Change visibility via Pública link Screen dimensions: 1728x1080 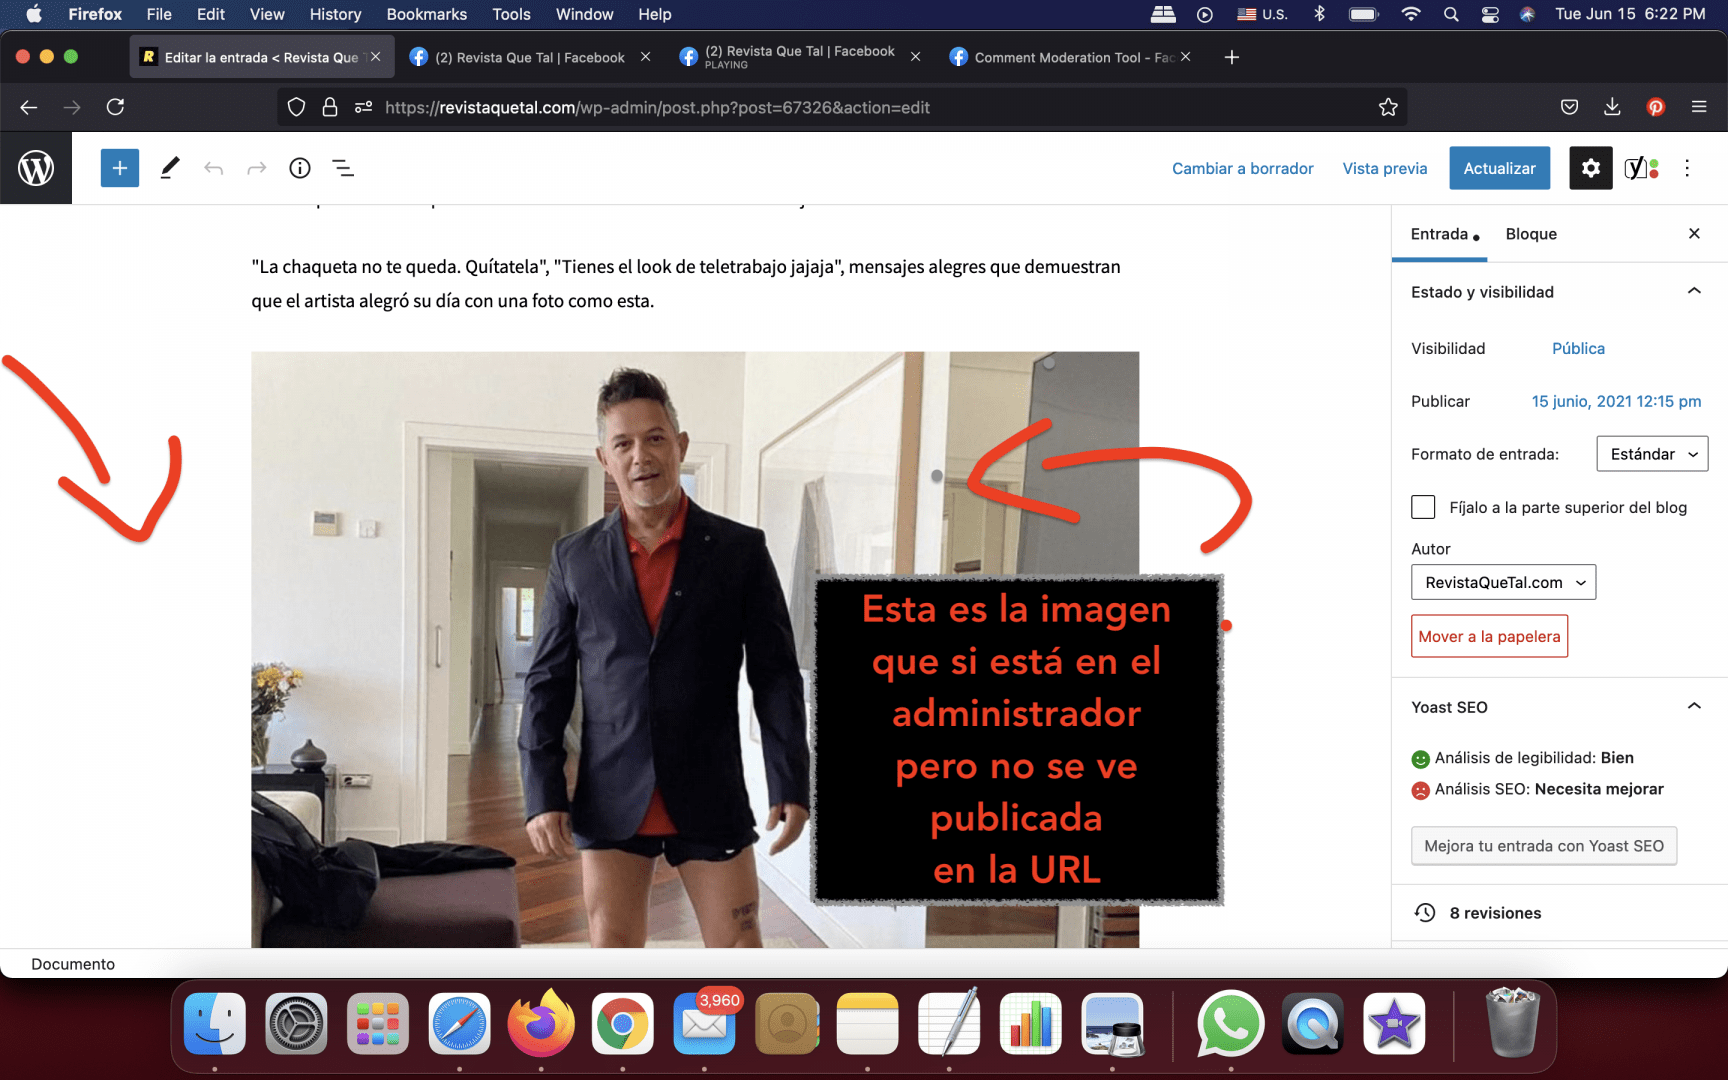pyautogui.click(x=1578, y=348)
